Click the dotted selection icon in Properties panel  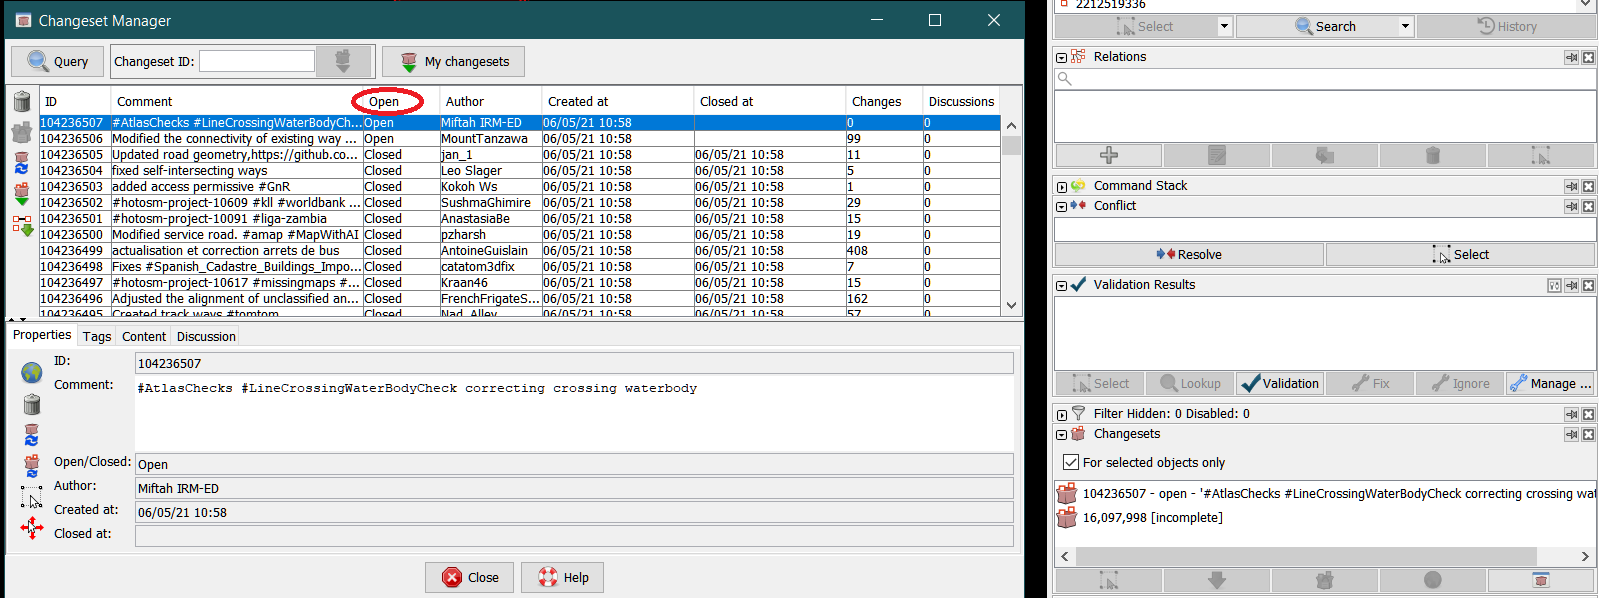pos(32,496)
